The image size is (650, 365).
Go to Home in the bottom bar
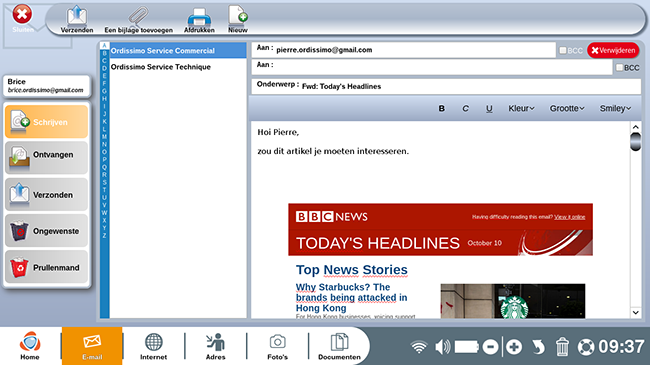pos(30,346)
